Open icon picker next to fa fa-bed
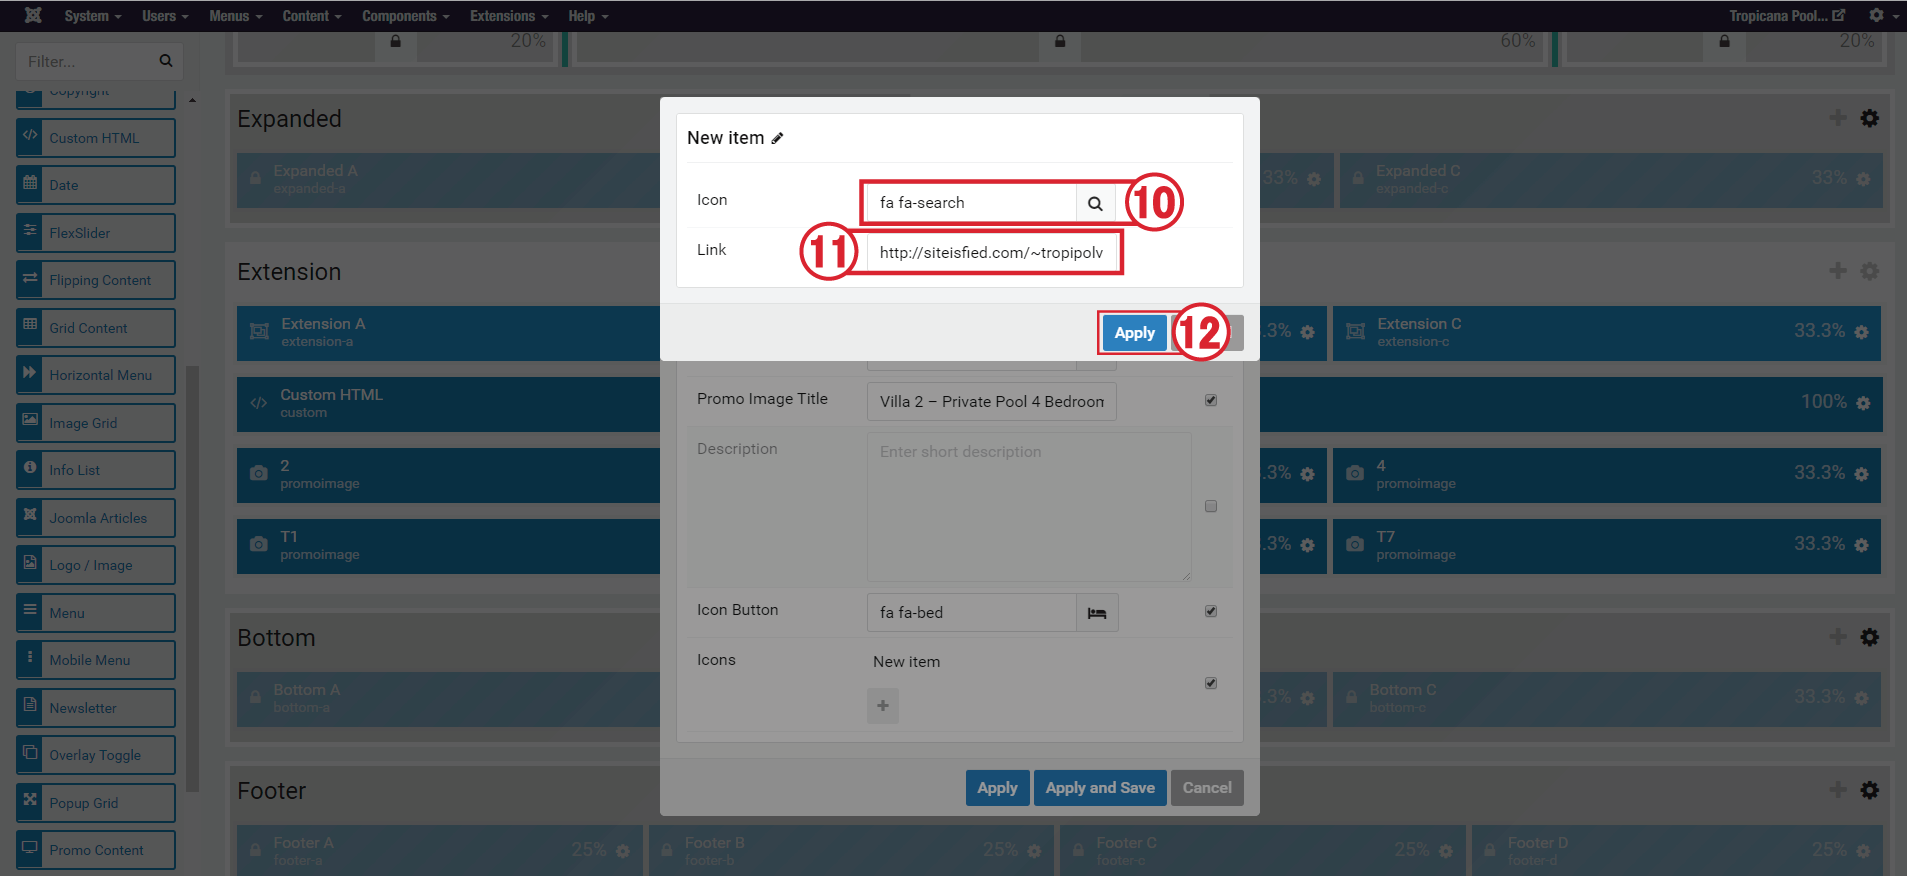Viewport: 1907px width, 876px height. [x=1097, y=612]
